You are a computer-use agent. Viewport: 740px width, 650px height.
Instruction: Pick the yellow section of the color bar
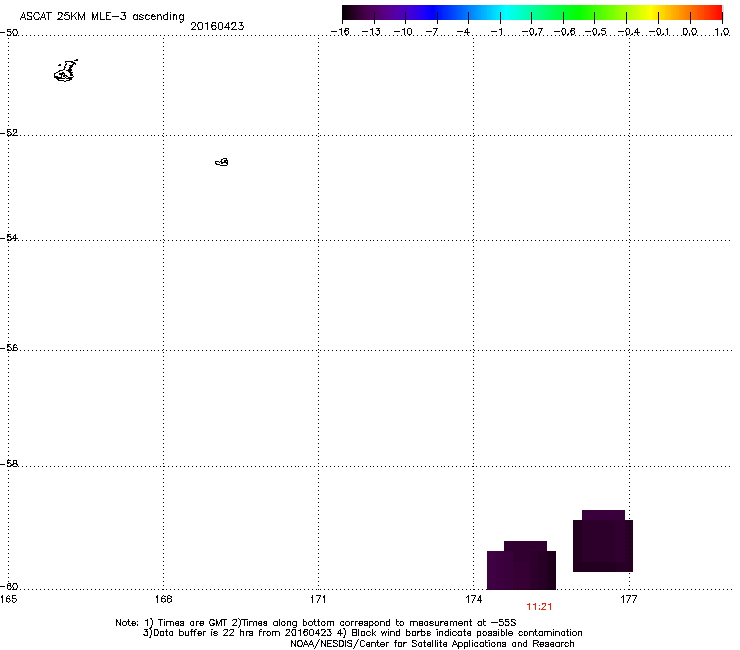coord(654,13)
